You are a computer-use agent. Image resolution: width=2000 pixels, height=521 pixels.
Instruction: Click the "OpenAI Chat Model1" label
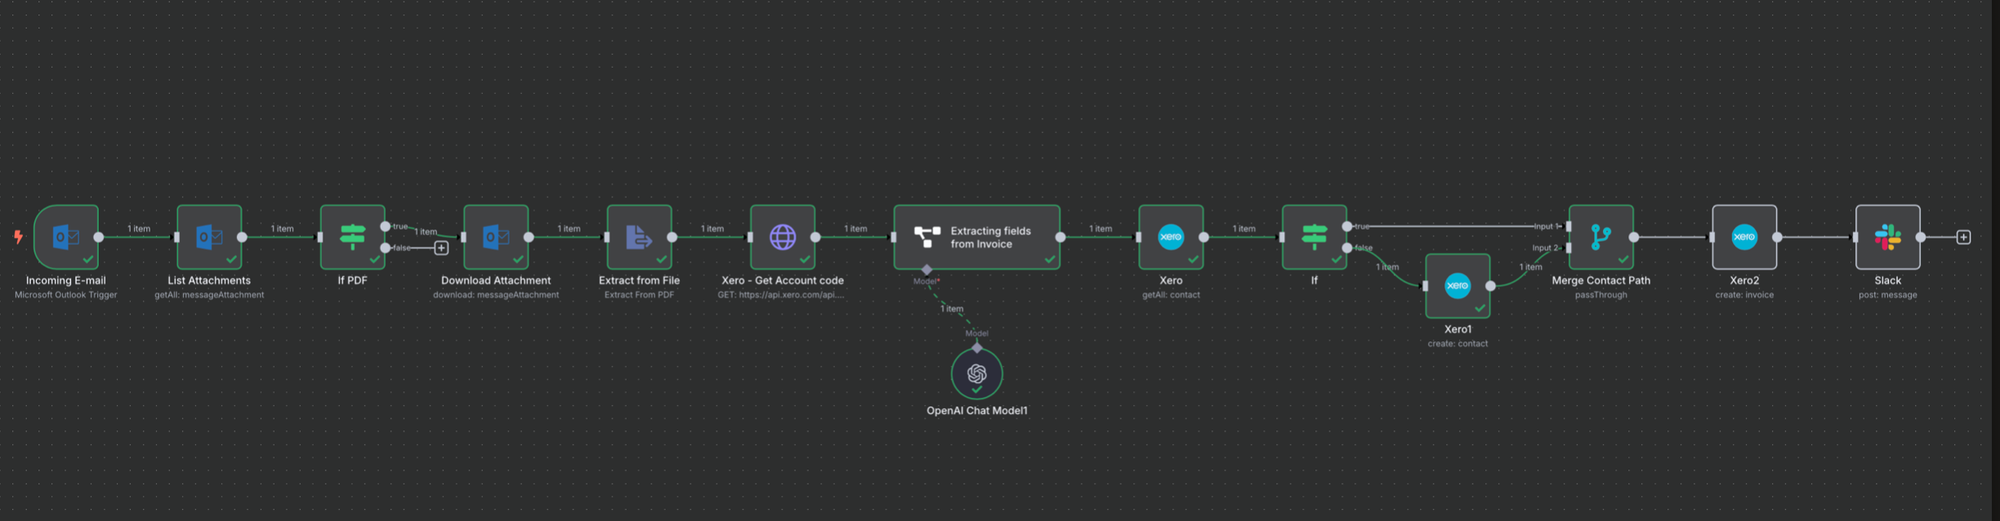(977, 411)
